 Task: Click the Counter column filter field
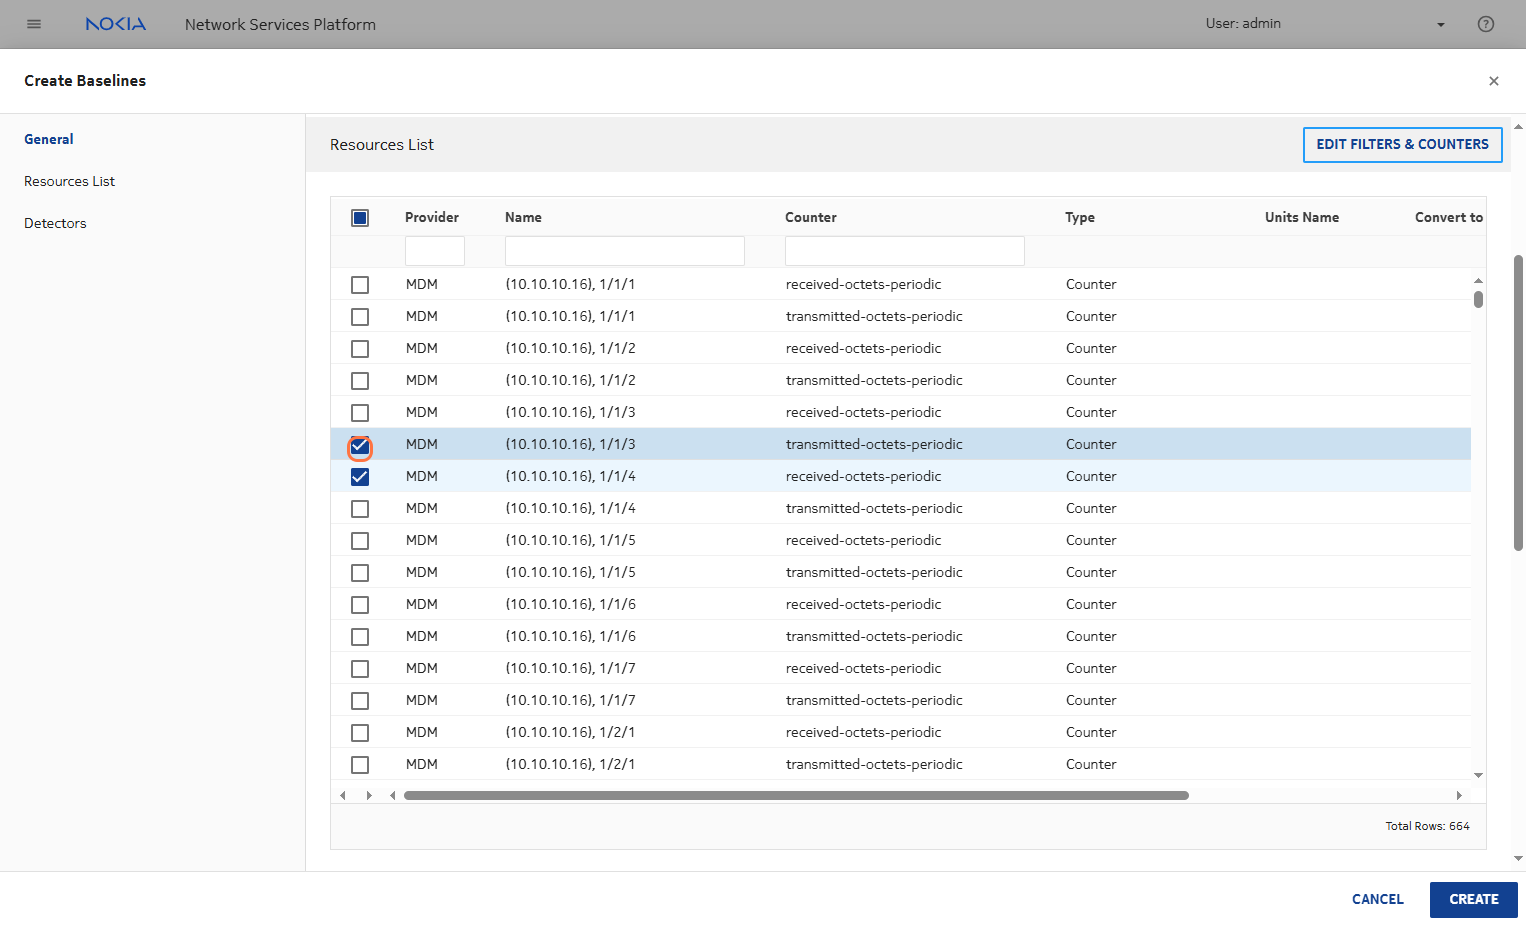[x=904, y=251]
